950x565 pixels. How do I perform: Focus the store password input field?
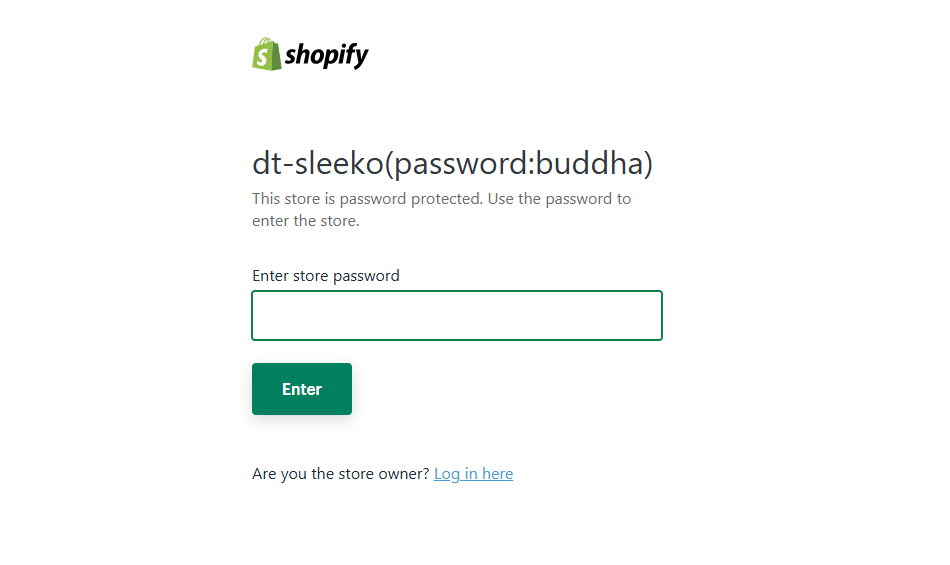click(457, 316)
